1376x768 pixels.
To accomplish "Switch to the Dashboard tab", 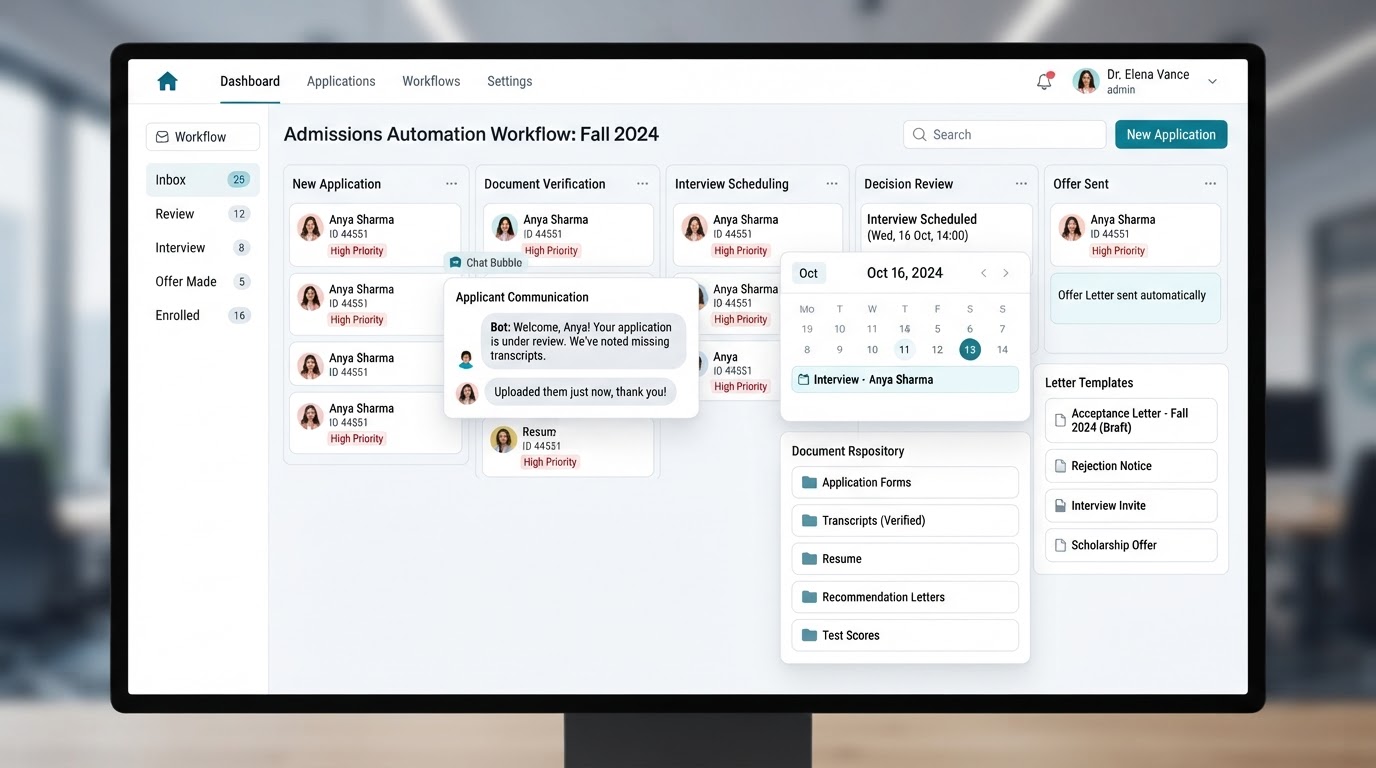I will pos(250,82).
